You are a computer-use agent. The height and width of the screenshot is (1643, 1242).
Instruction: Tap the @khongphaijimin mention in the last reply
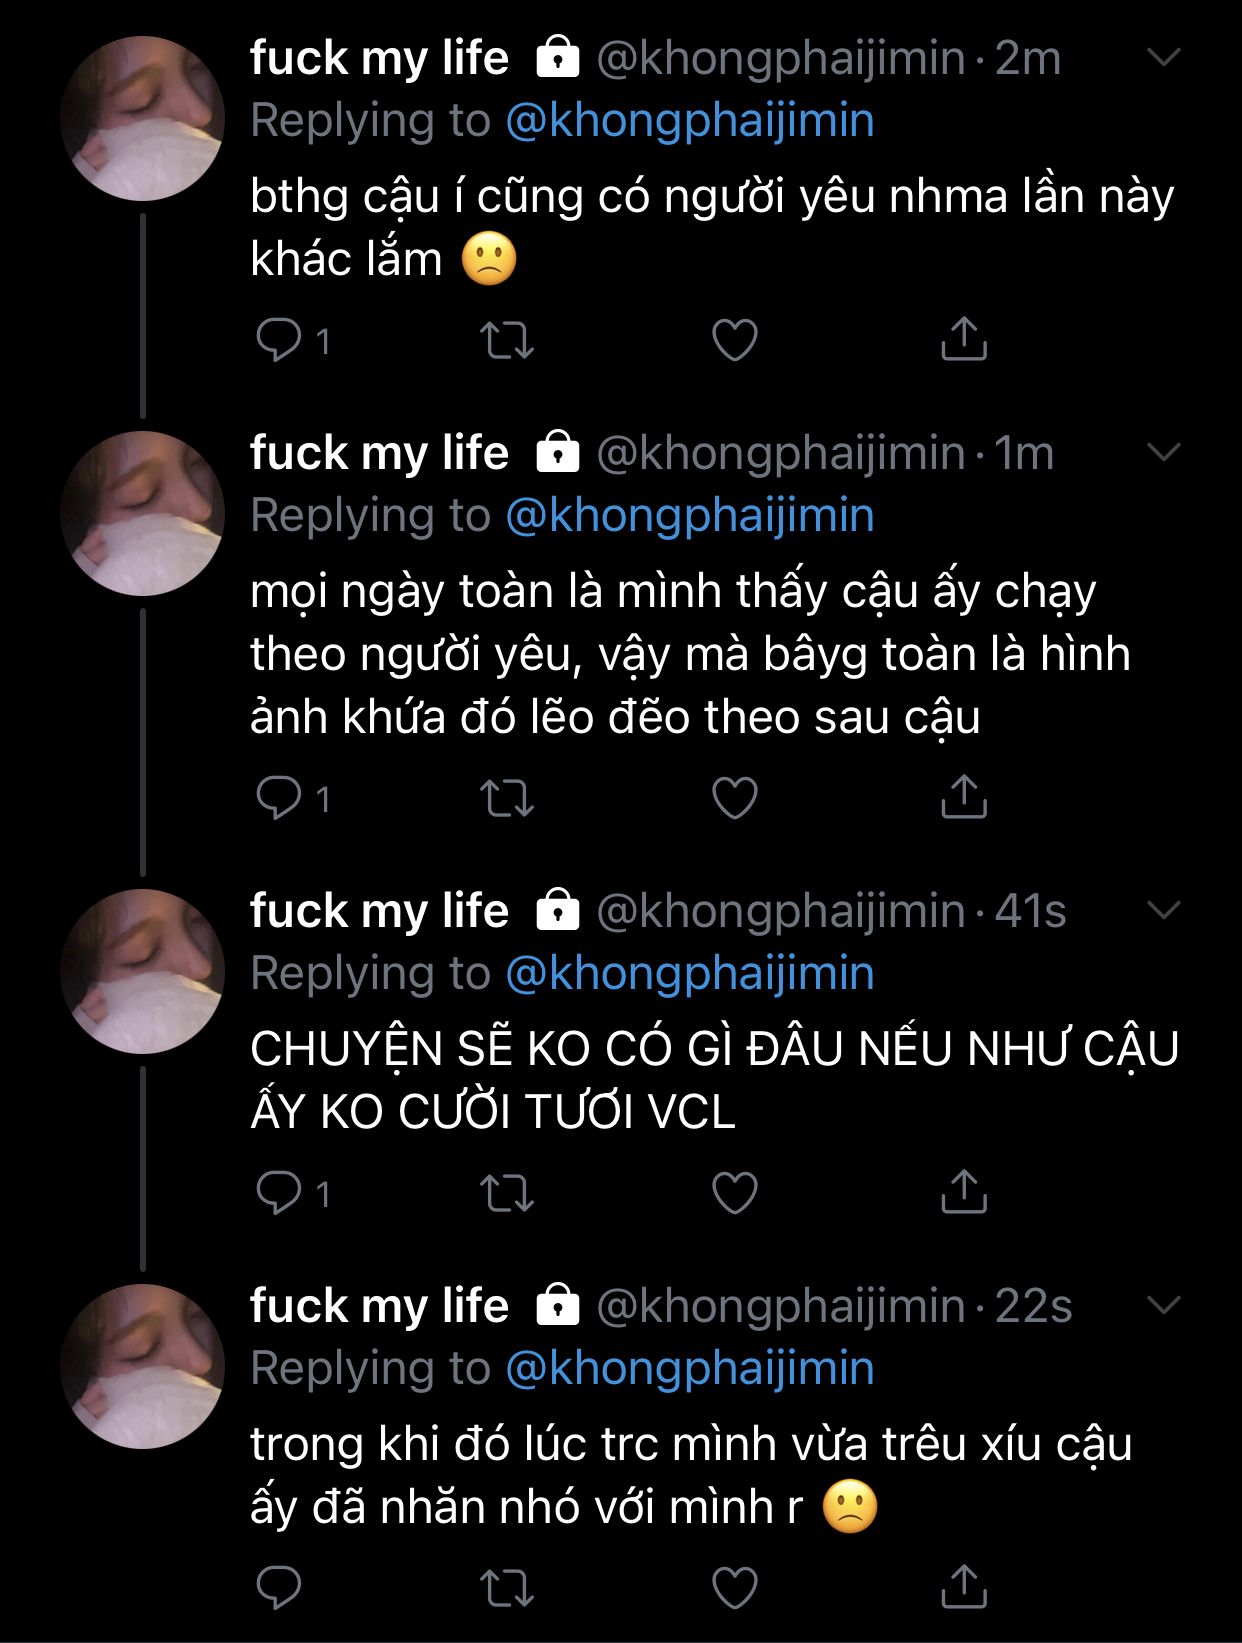690,1368
